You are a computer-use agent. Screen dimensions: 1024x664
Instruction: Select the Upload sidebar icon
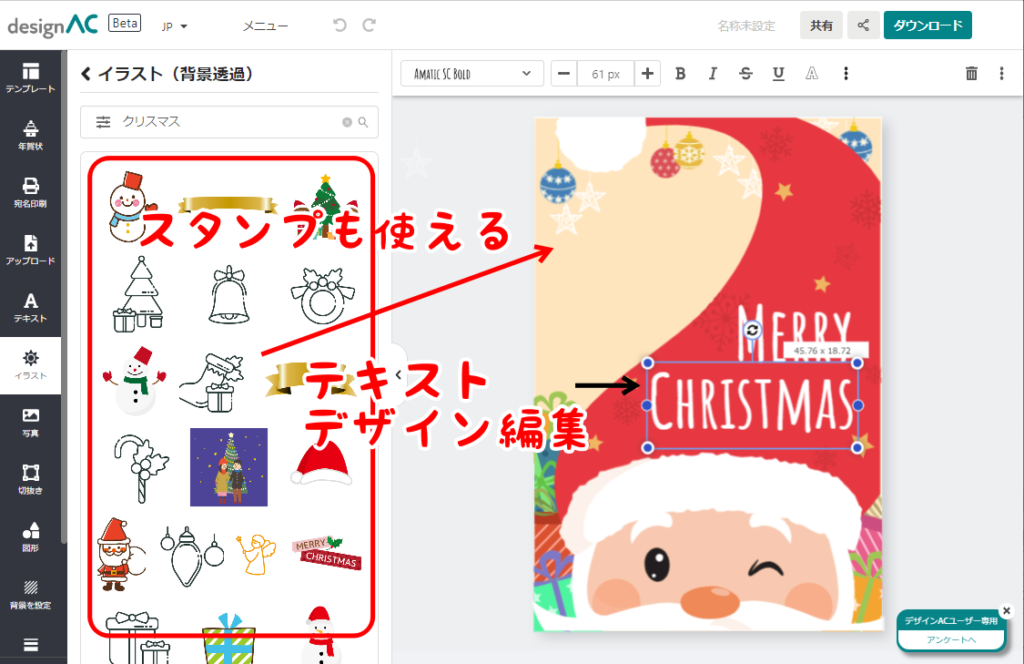[30, 249]
